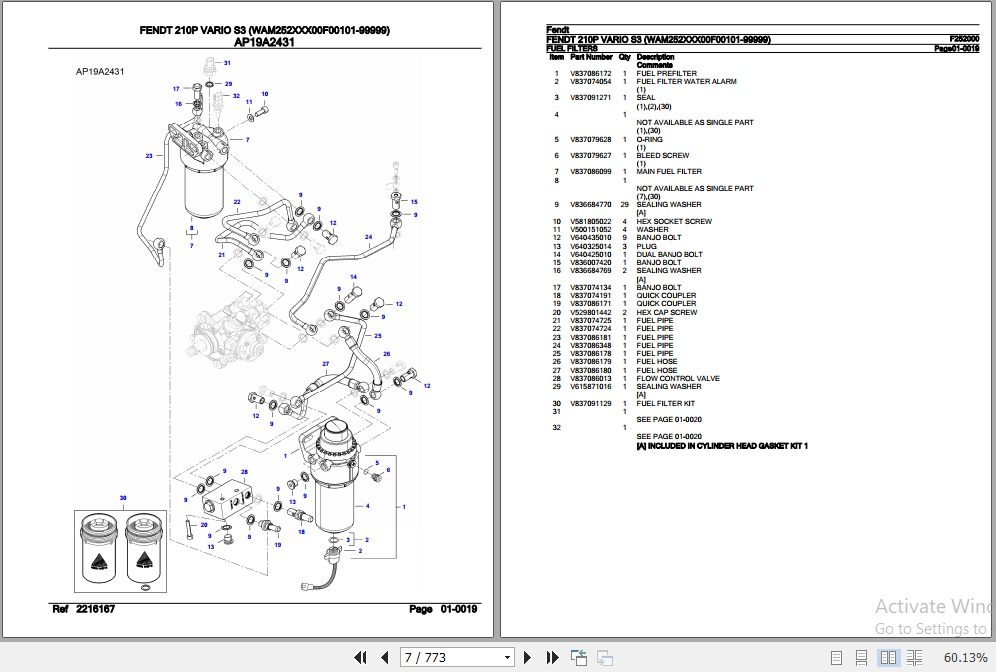Click callout number 23 in the diagram
The width and height of the screenshot is (996, 672).
coord(149,156)
